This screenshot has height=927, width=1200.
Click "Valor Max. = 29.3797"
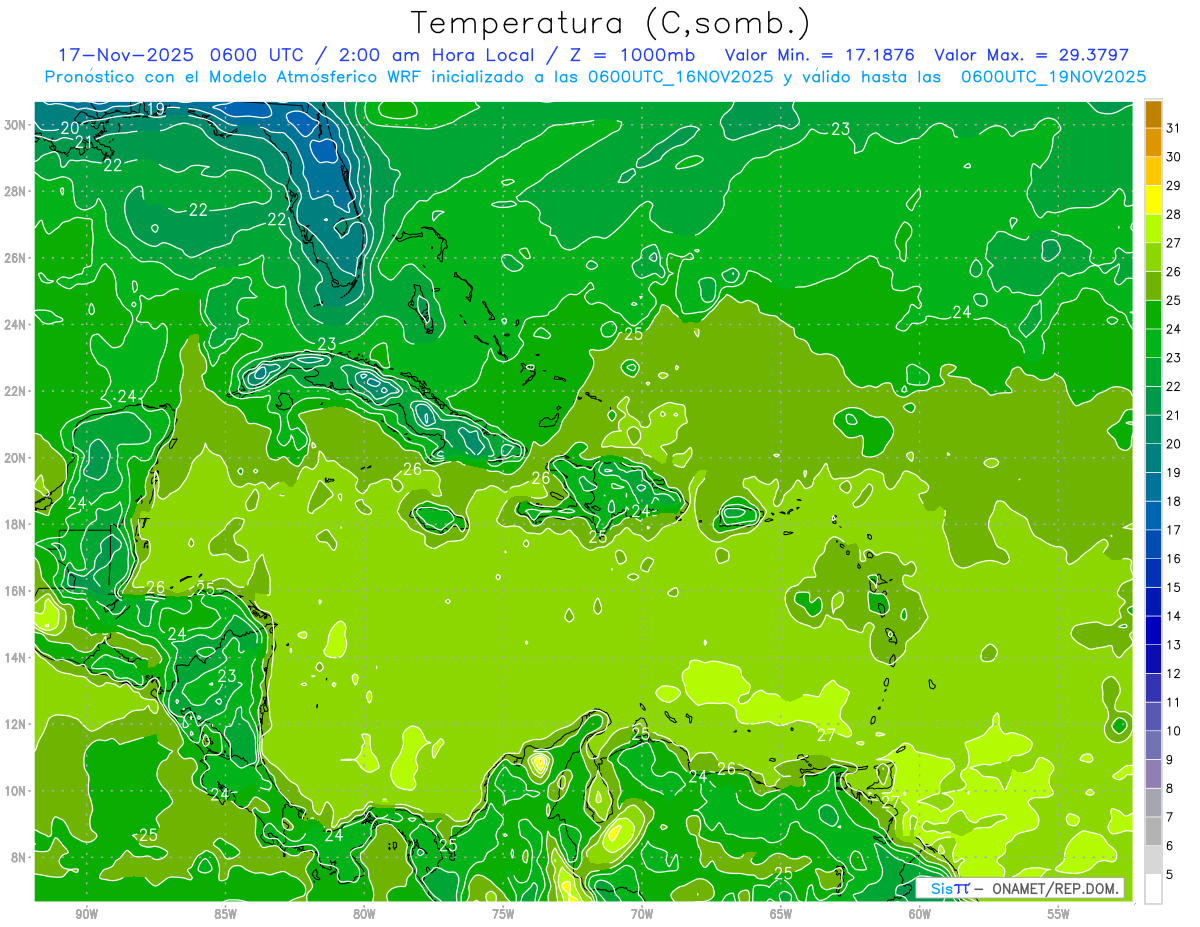click(1031, 55)
